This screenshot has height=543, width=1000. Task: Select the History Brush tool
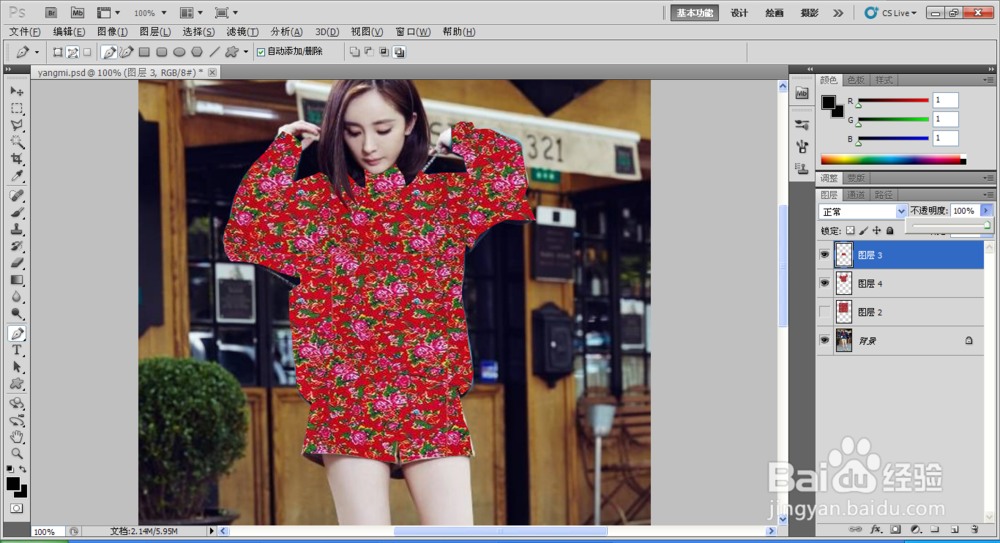[x=17, y=246]
